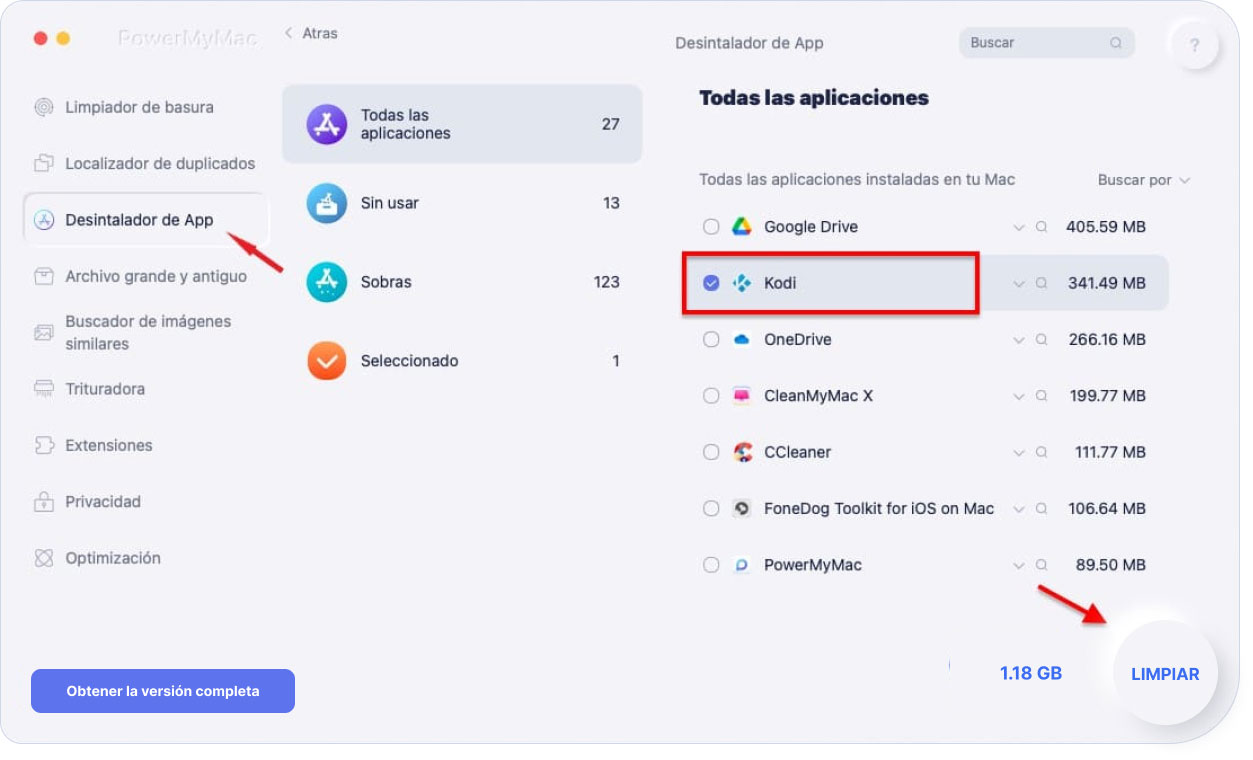Click the OneDrive cloud icon

[x=742, y=340]
